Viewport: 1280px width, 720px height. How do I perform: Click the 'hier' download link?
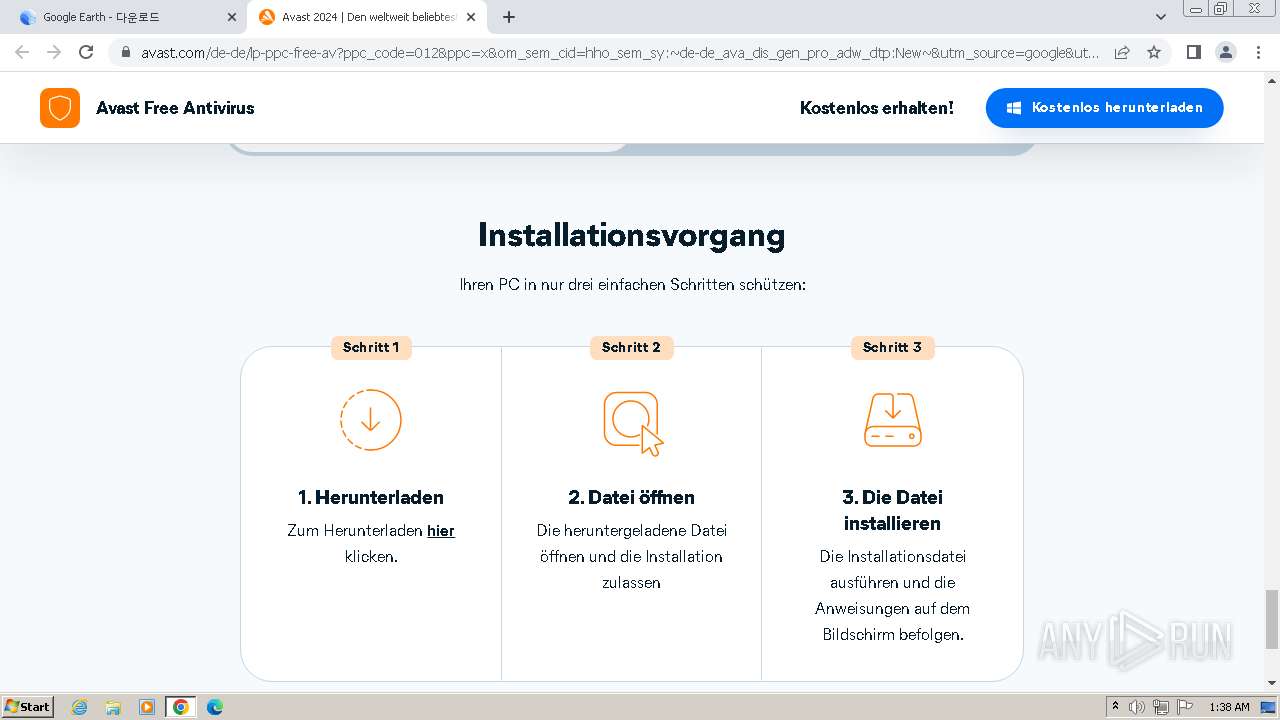[x=441, y=531]
